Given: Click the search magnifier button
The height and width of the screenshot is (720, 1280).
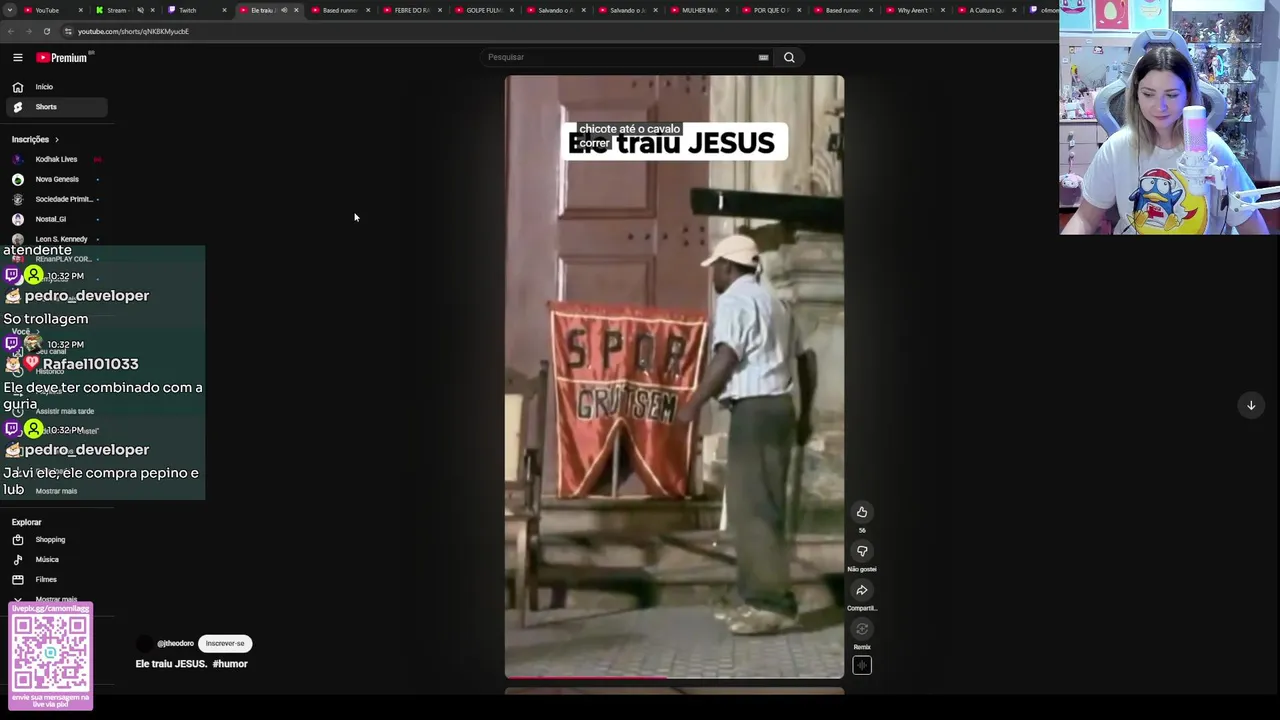Looking at the screenshot, I should [789, 57].
